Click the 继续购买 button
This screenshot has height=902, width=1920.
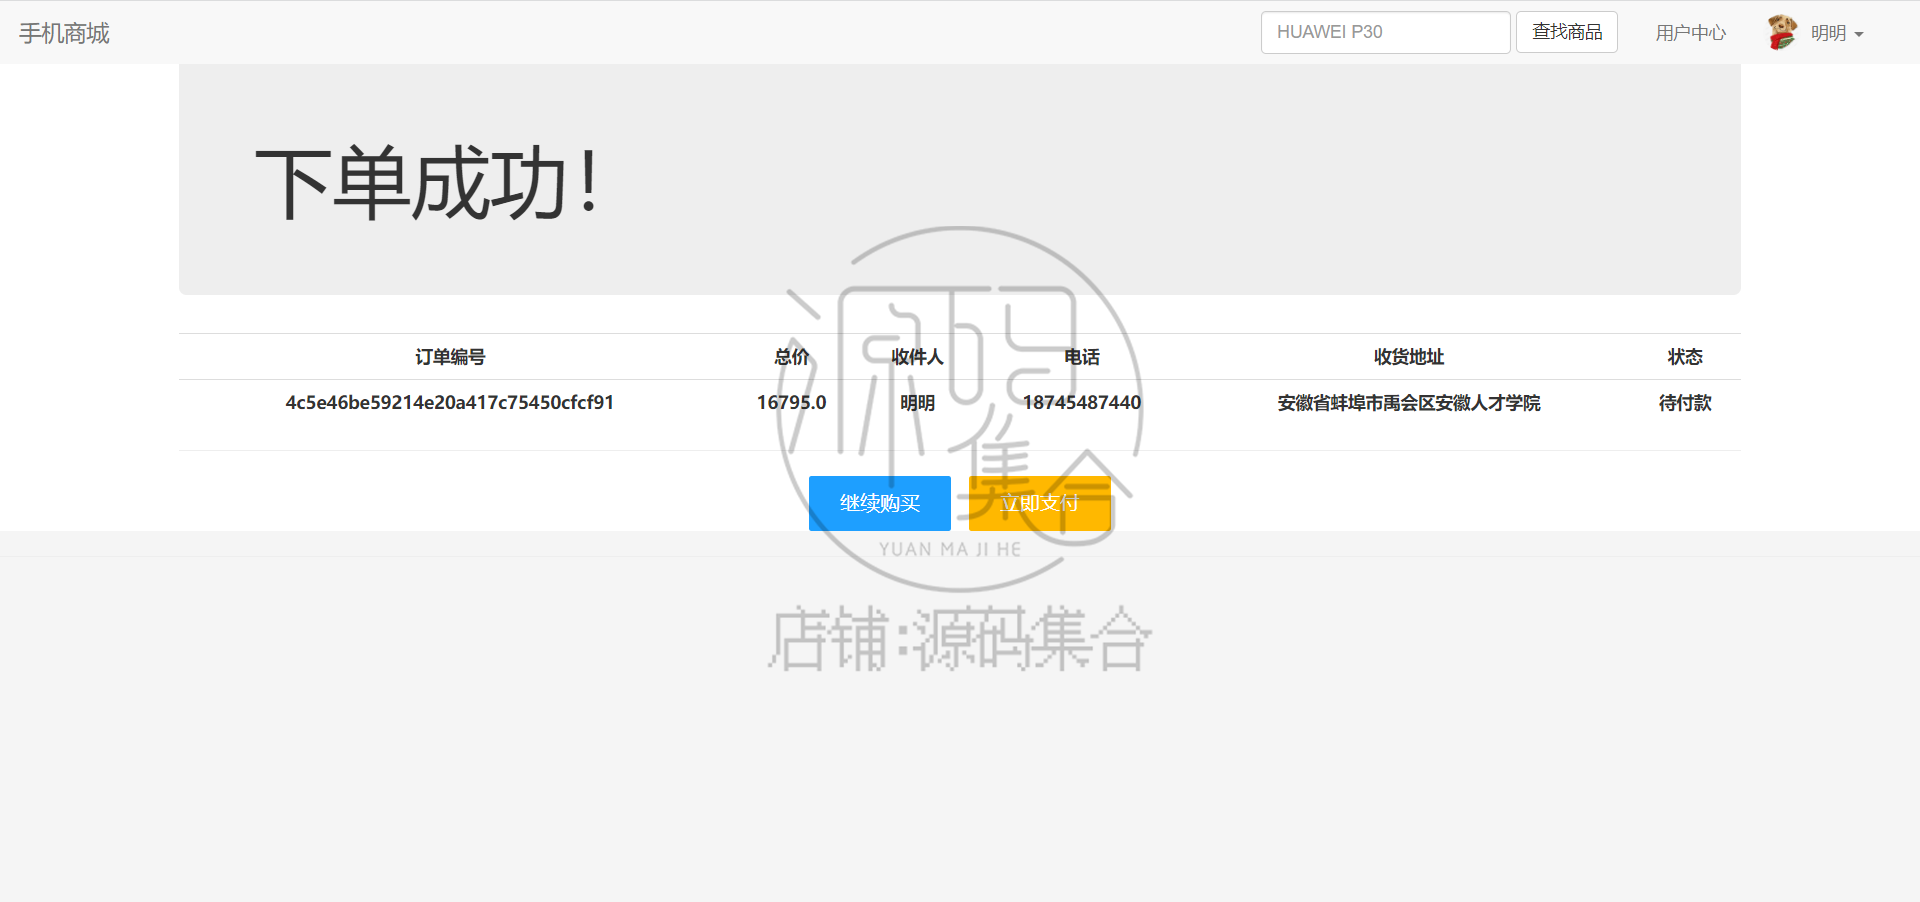coord(880,503)
